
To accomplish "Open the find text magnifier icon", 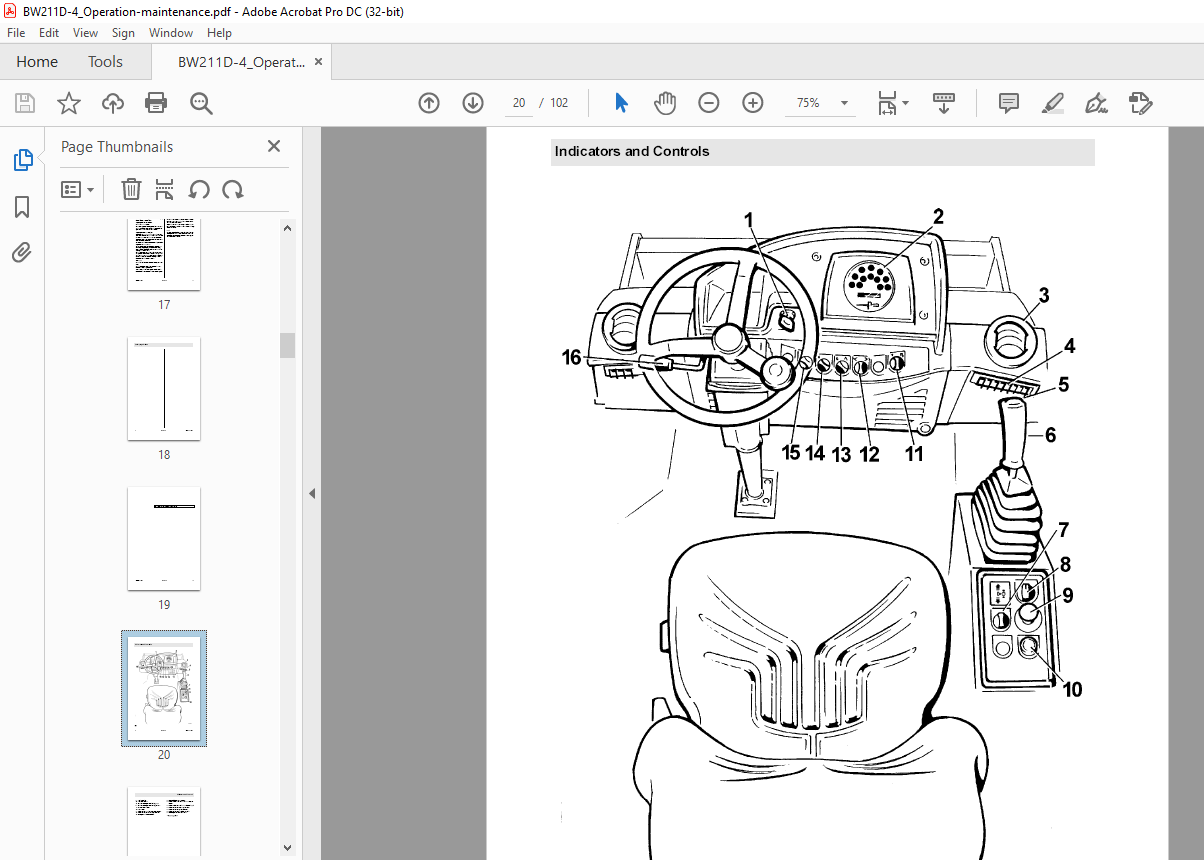I will coord(201,103).
